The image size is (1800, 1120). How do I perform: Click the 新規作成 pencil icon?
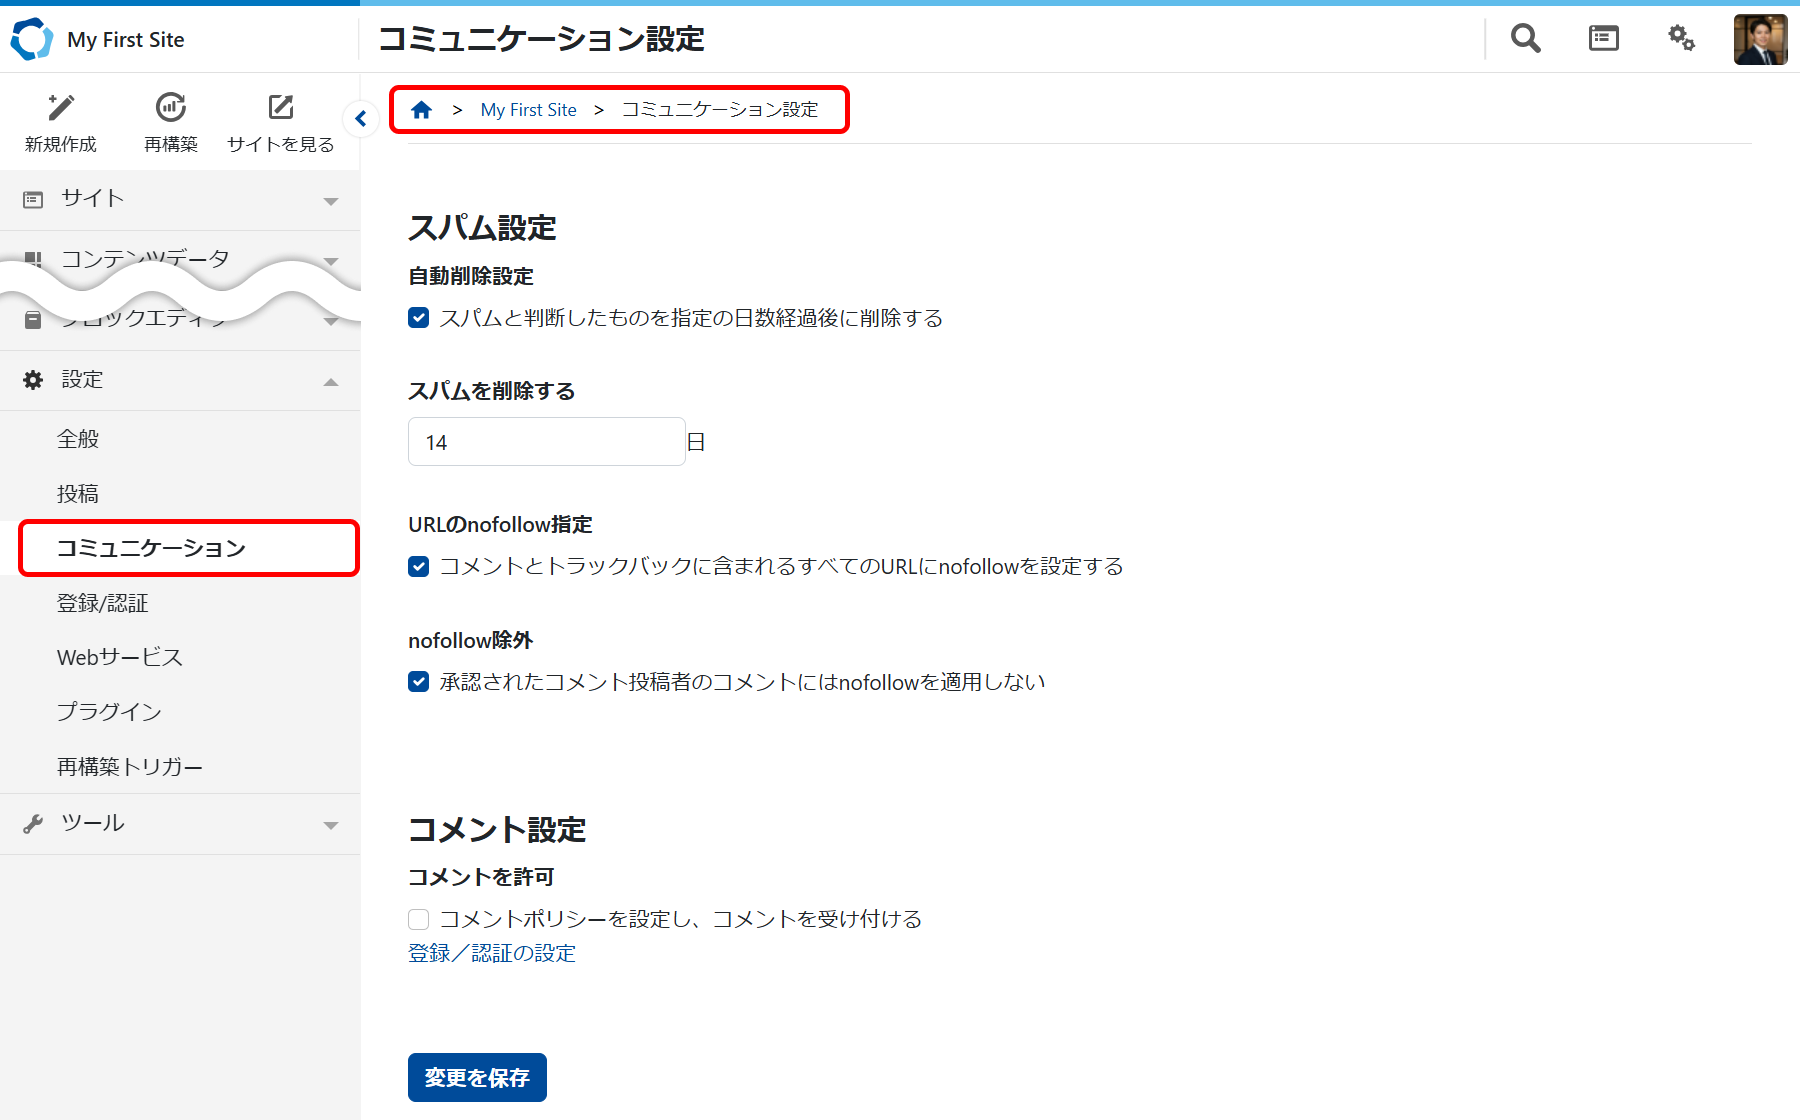[x=61, y=108]
